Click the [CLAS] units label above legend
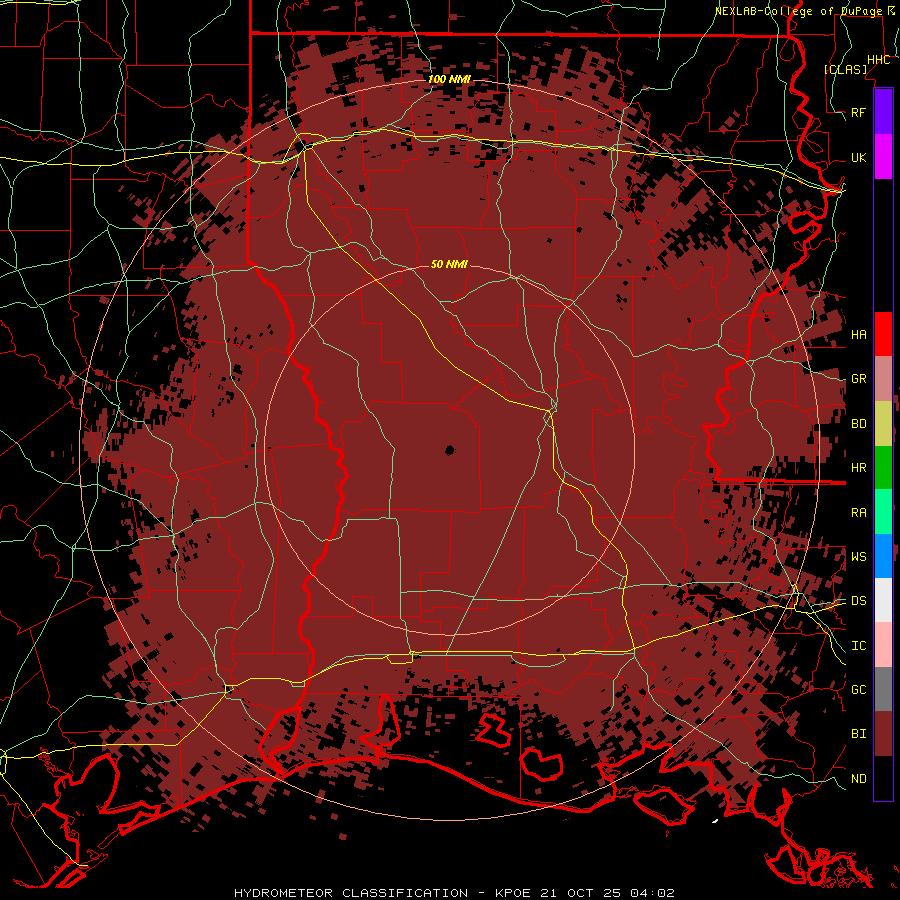Image resolution: width=900 pixels, height=900 pixels. [845, 69]
